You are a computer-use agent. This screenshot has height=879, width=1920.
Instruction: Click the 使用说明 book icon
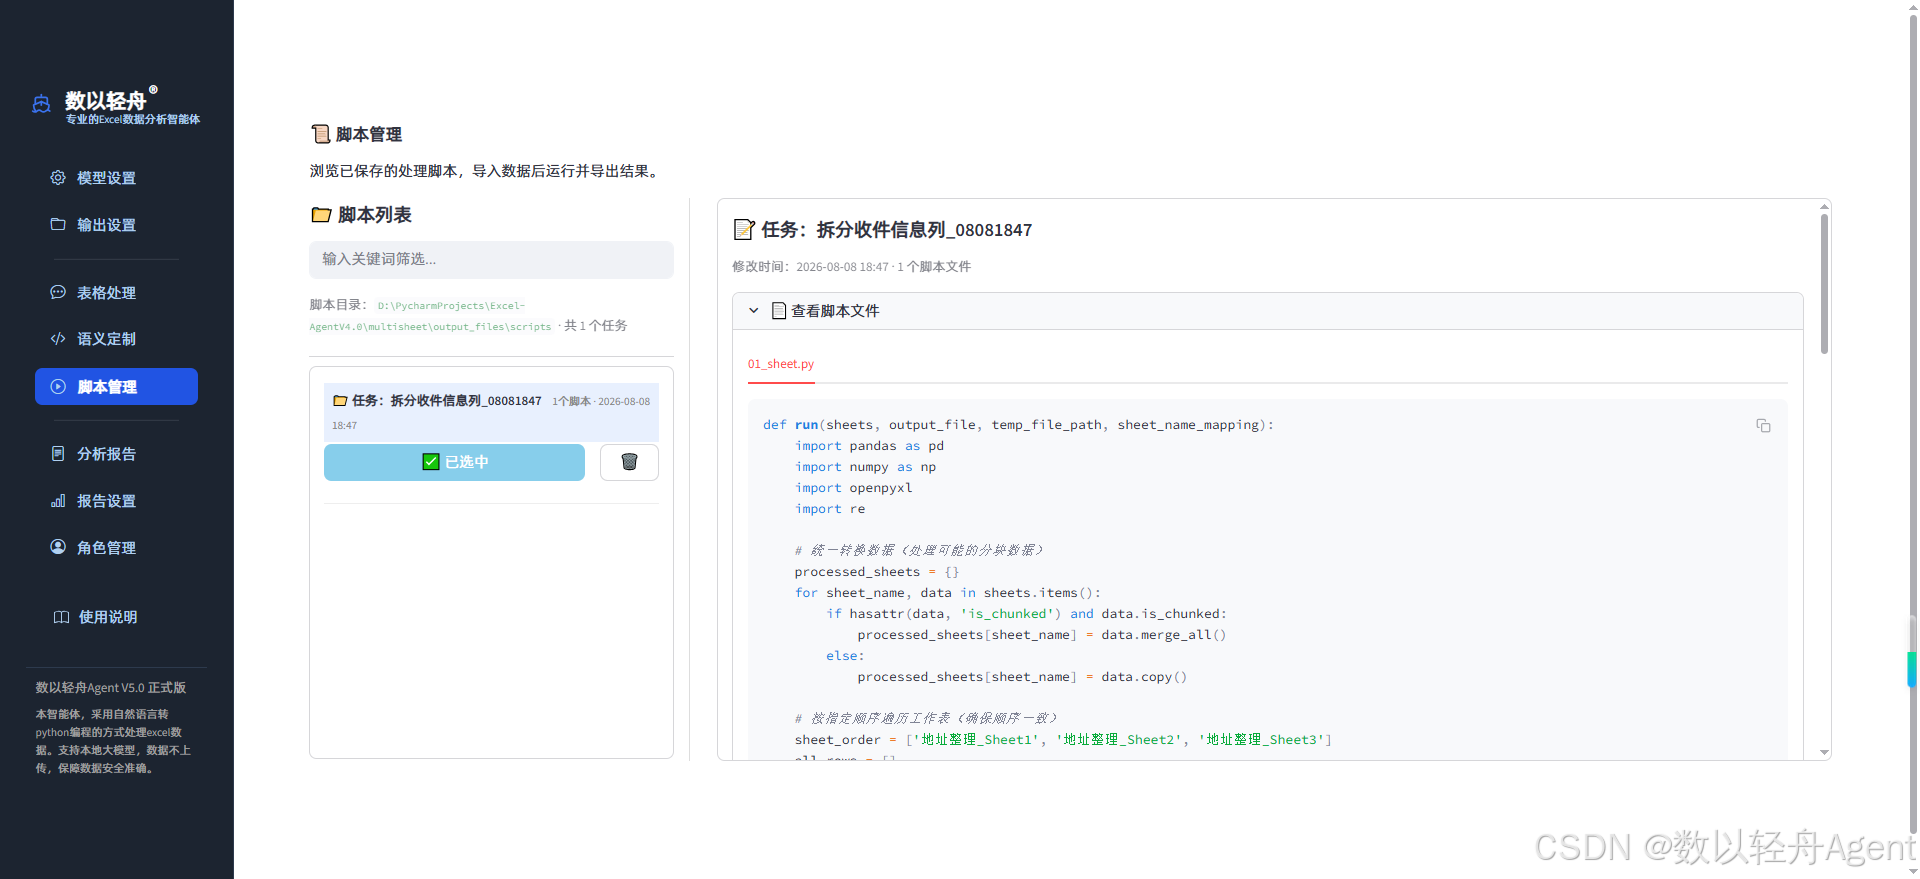tap(61, 617)
